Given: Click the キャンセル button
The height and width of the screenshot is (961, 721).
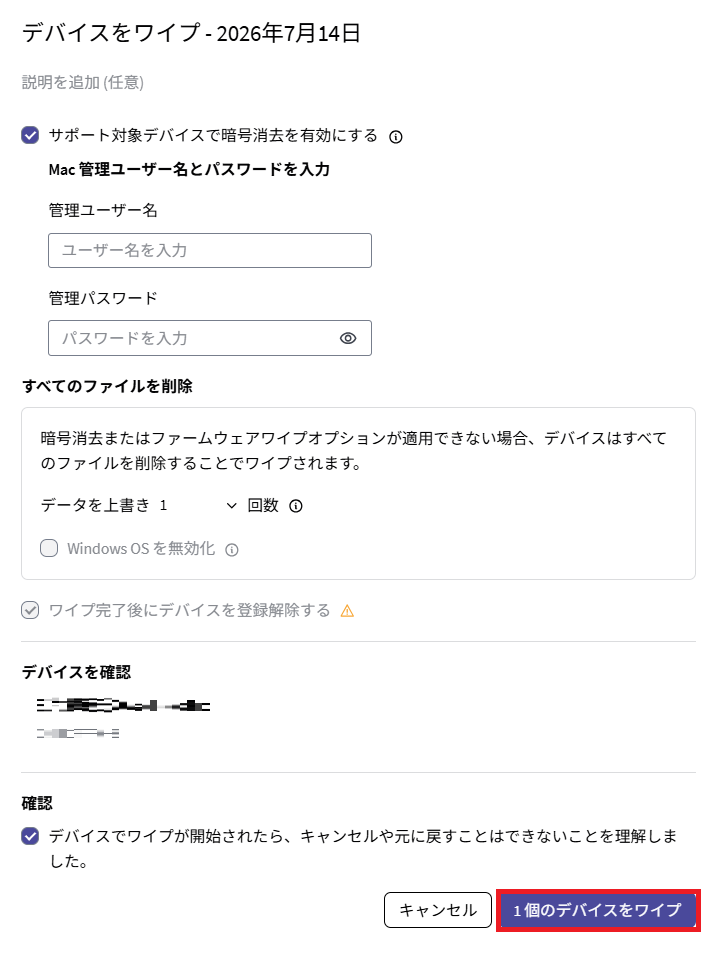Looking at the screenshot, I should 438,910.
